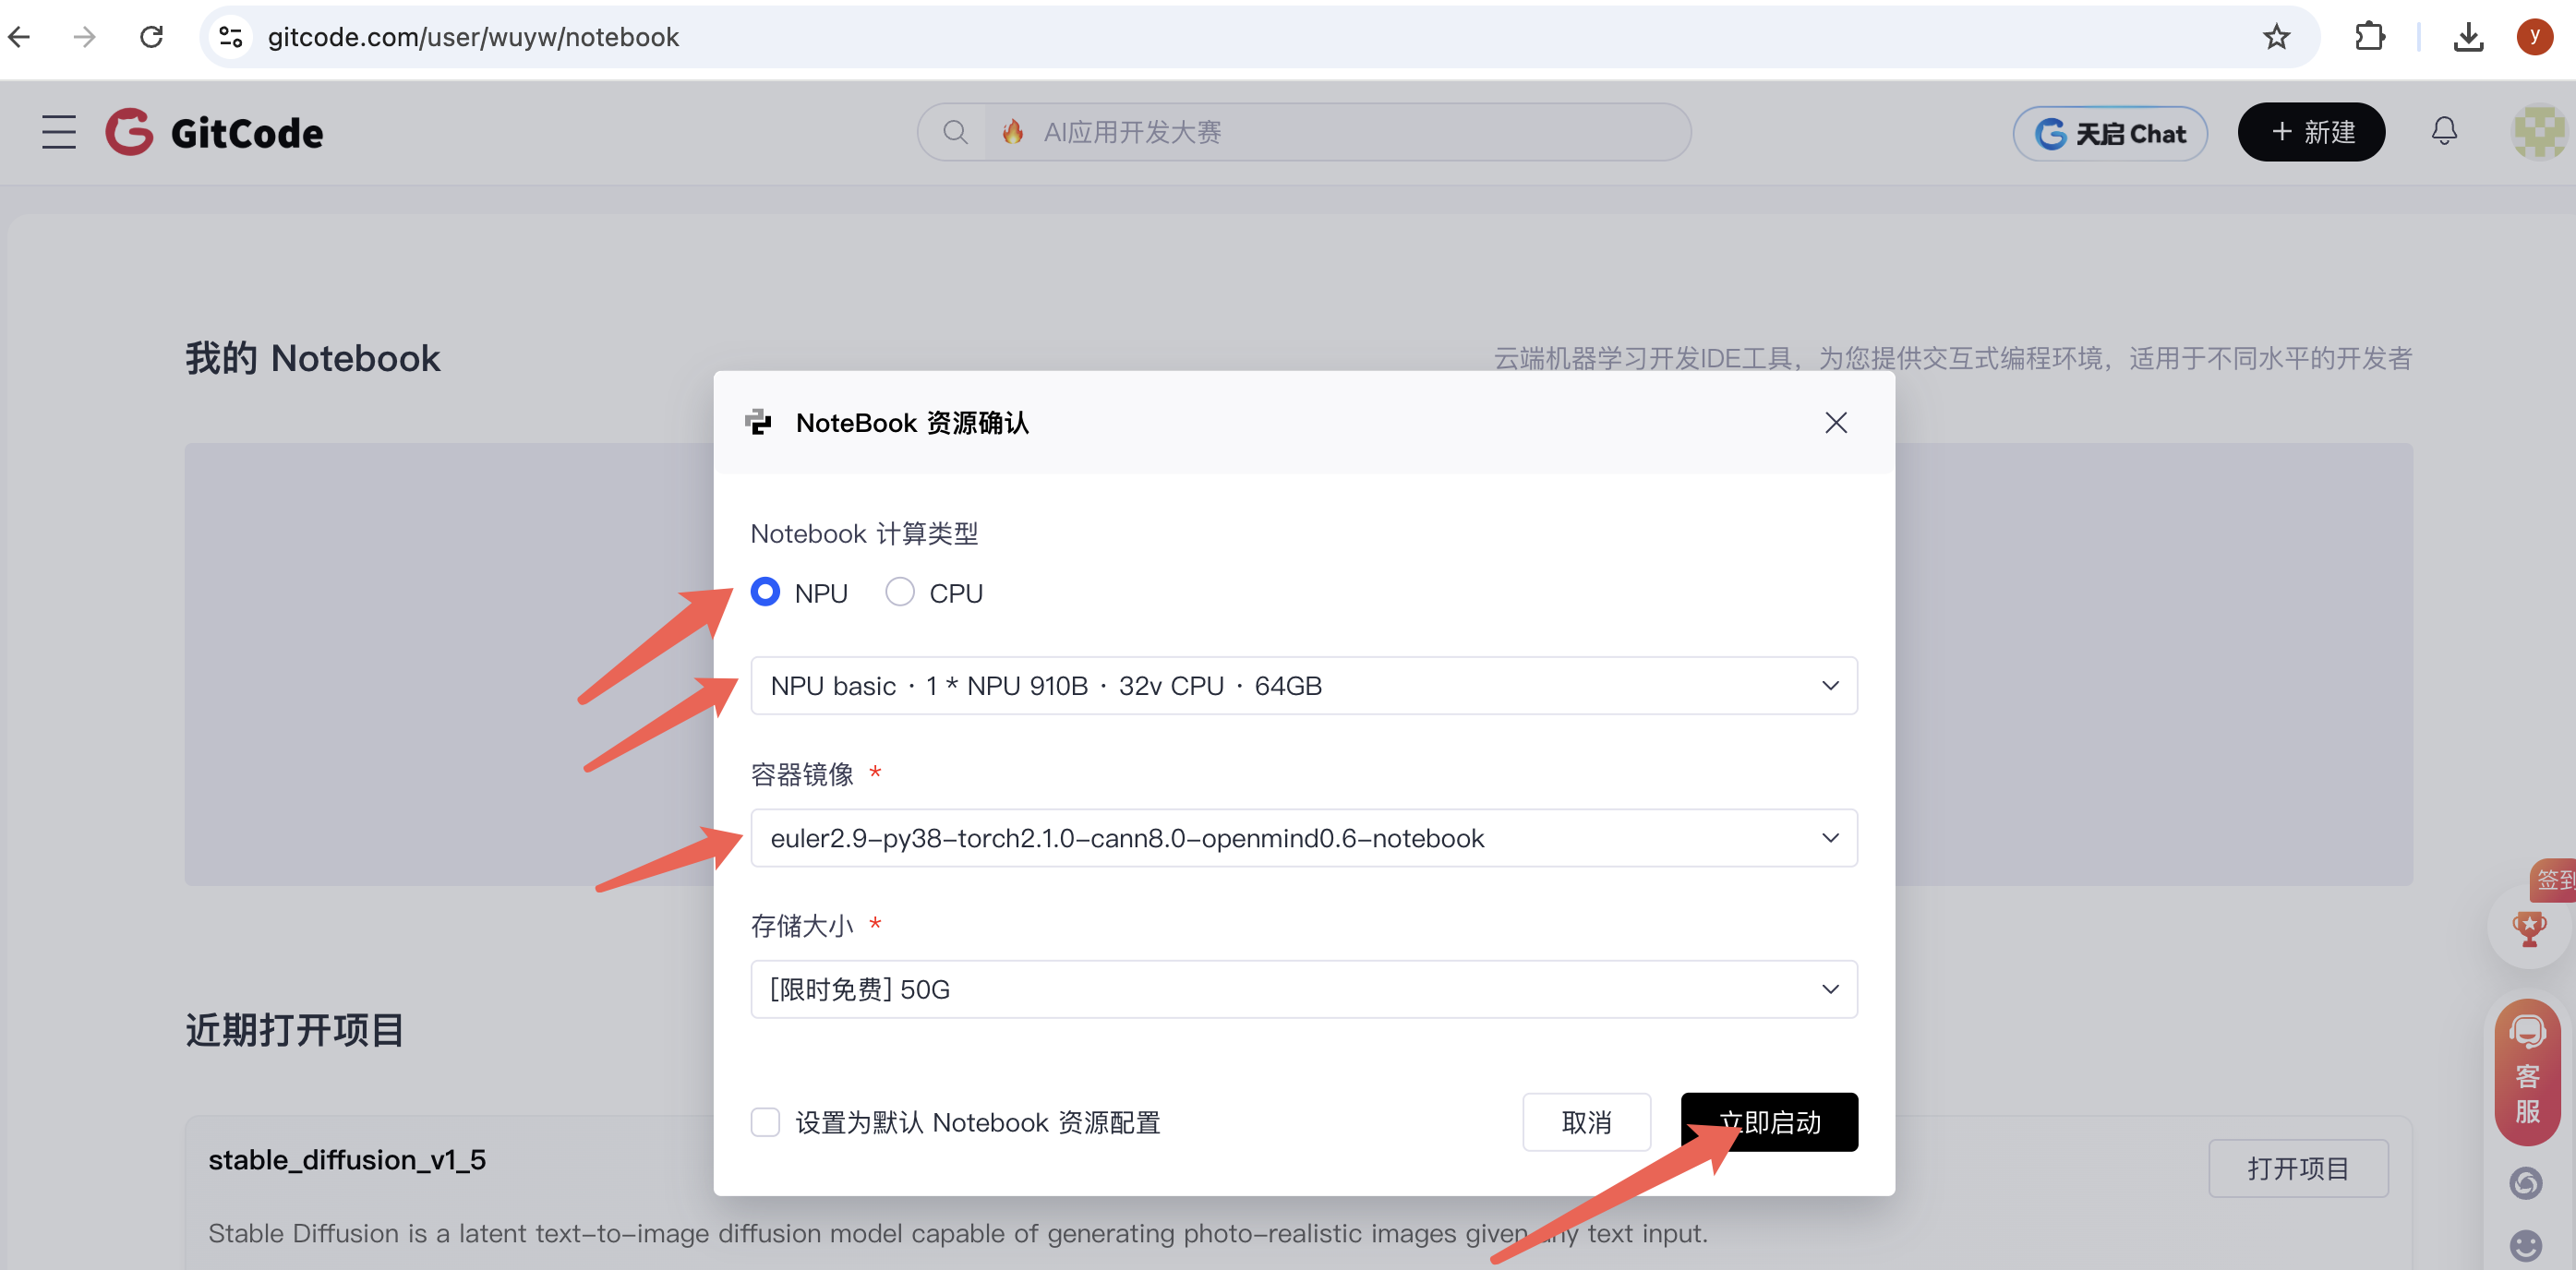Open the container image dropdown
Viewport: 2576px width, 1270px height.
point(1303,838)
